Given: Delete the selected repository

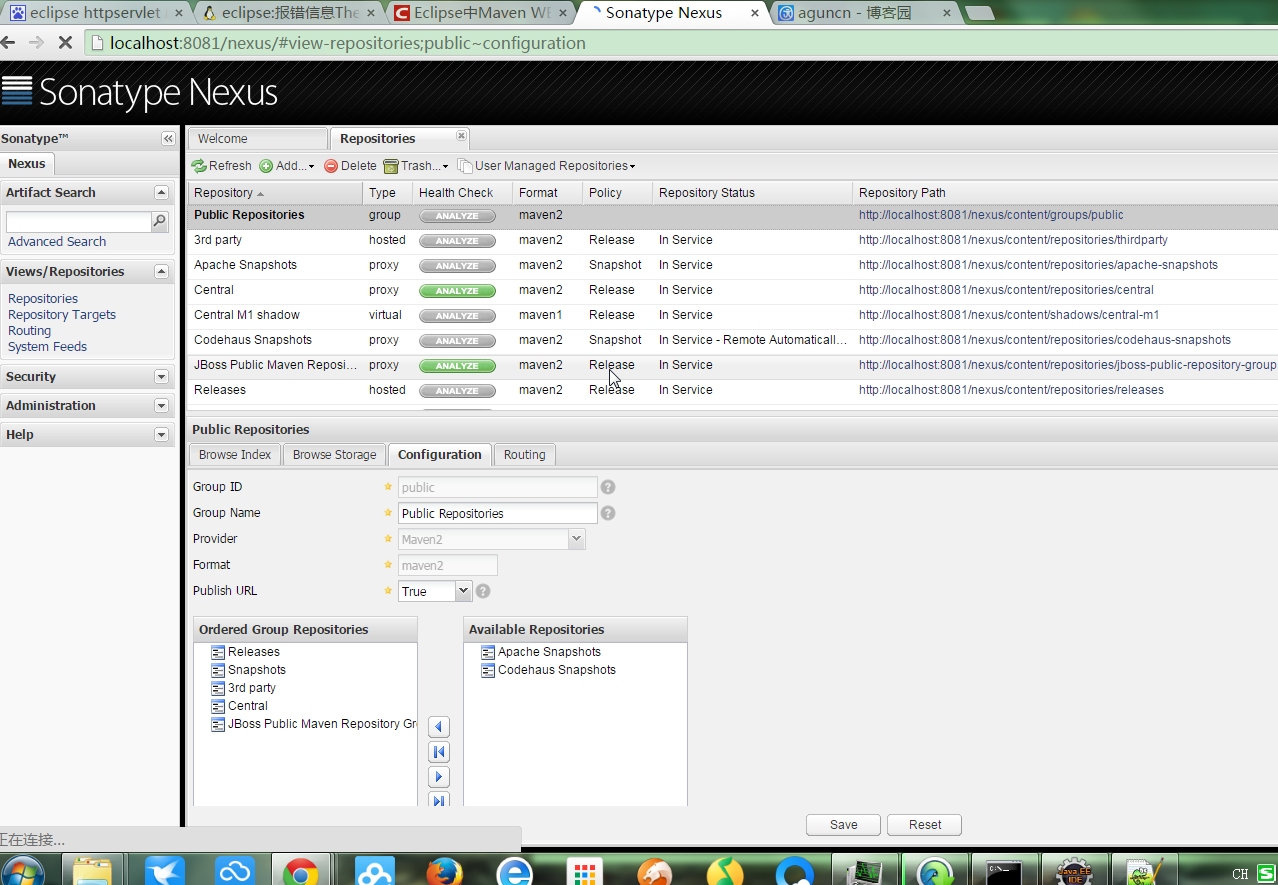Looking at the screenshot, I should (350, 166).
